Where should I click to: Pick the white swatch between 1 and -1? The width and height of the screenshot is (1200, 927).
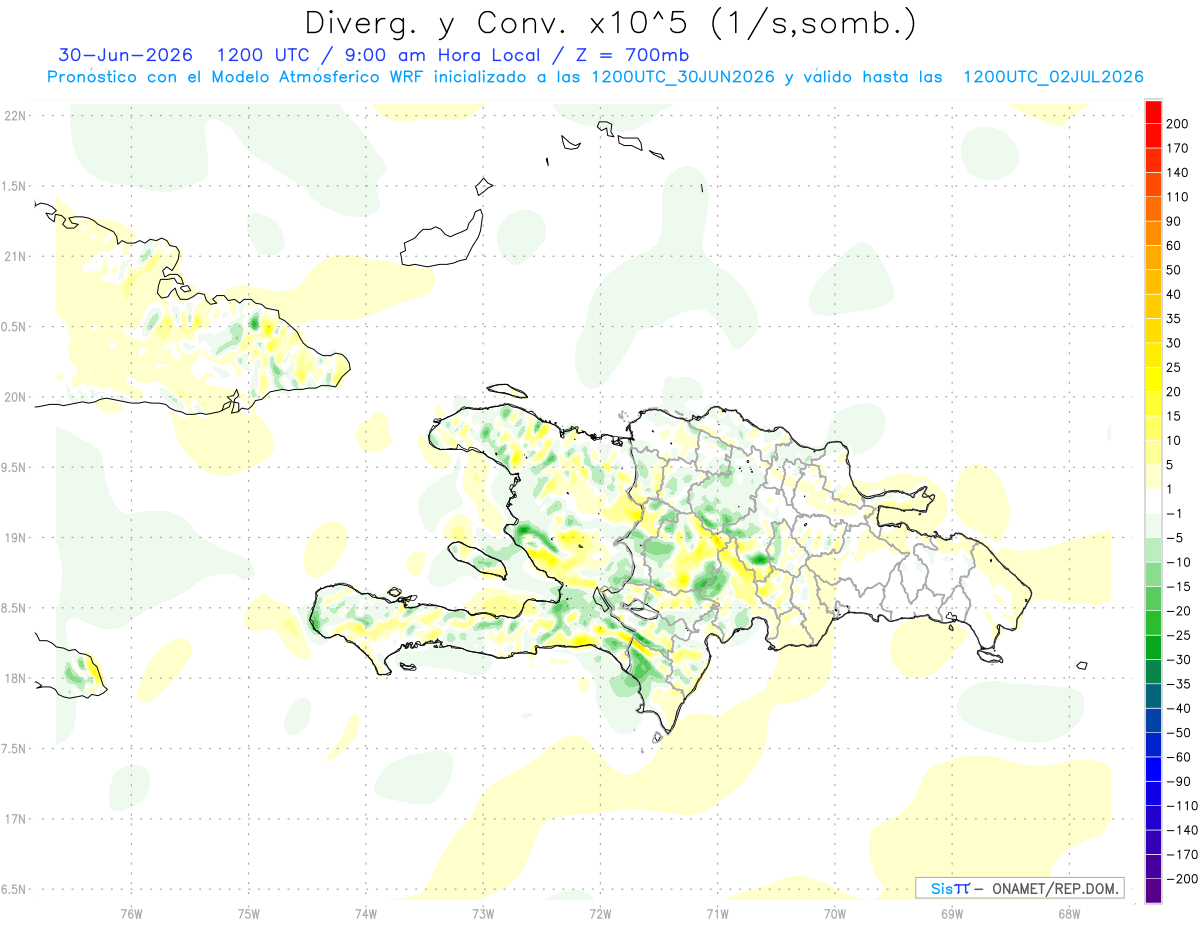coord(1153,502)
